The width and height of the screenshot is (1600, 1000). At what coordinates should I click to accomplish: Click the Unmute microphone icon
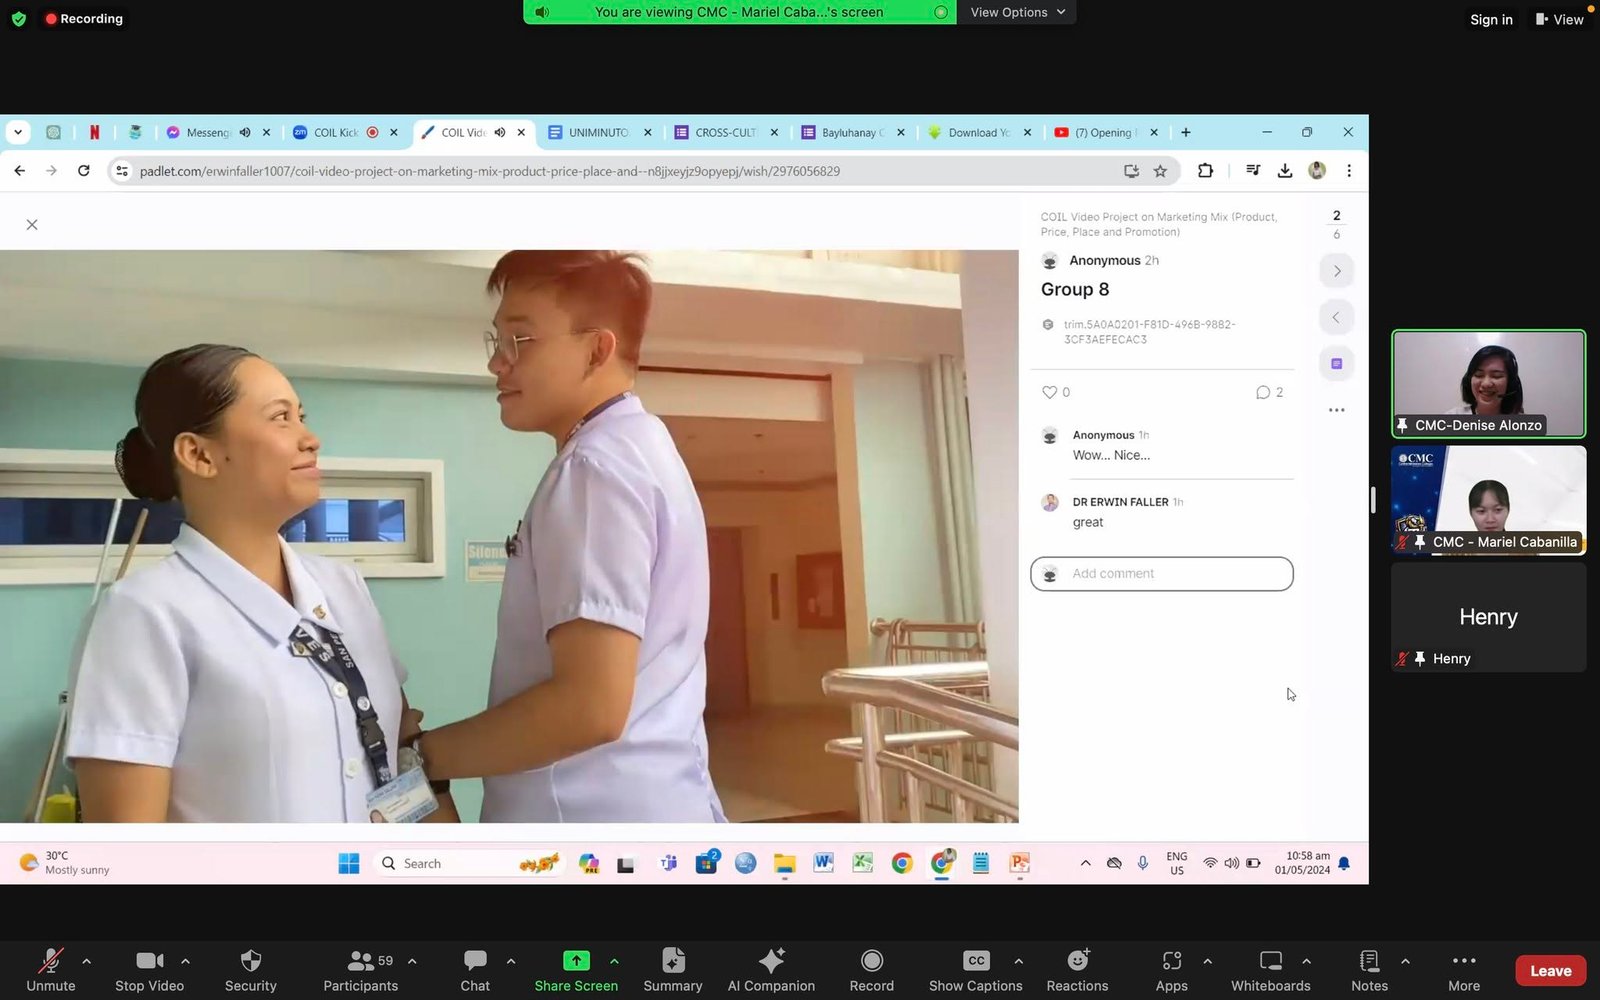click(x=50, y=961)
